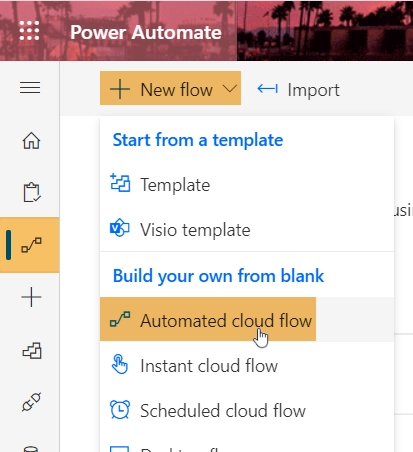Click the Scheduled cloud flow clock icon
413x452 pixels.
coord(120,409)
